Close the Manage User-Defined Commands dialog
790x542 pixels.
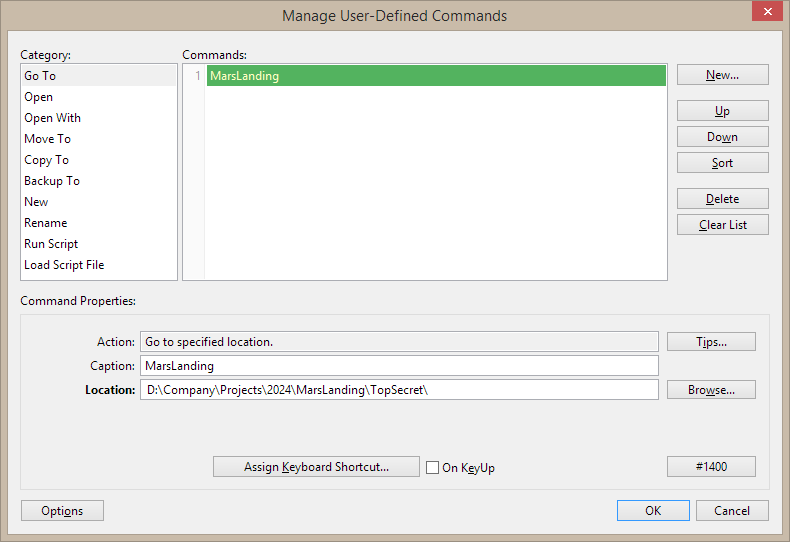pos(766,14)
